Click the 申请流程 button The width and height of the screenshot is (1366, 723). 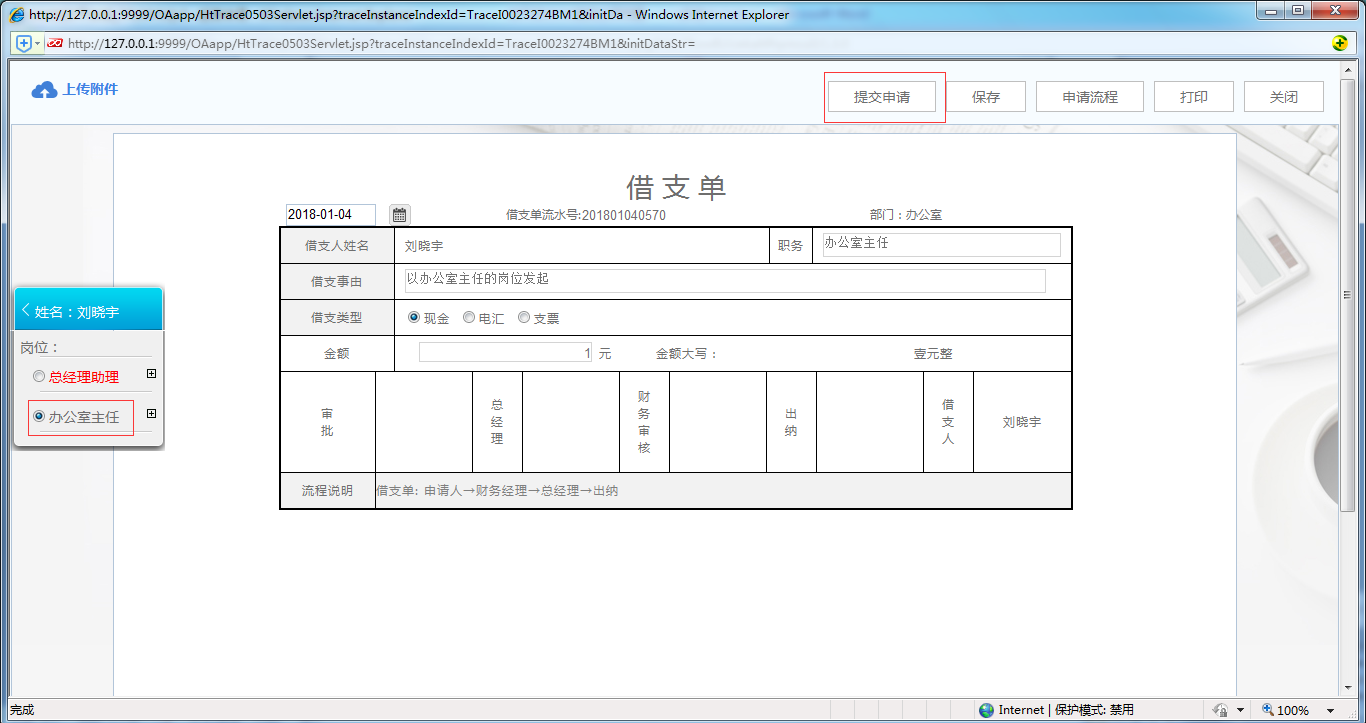coord(1089,96)
